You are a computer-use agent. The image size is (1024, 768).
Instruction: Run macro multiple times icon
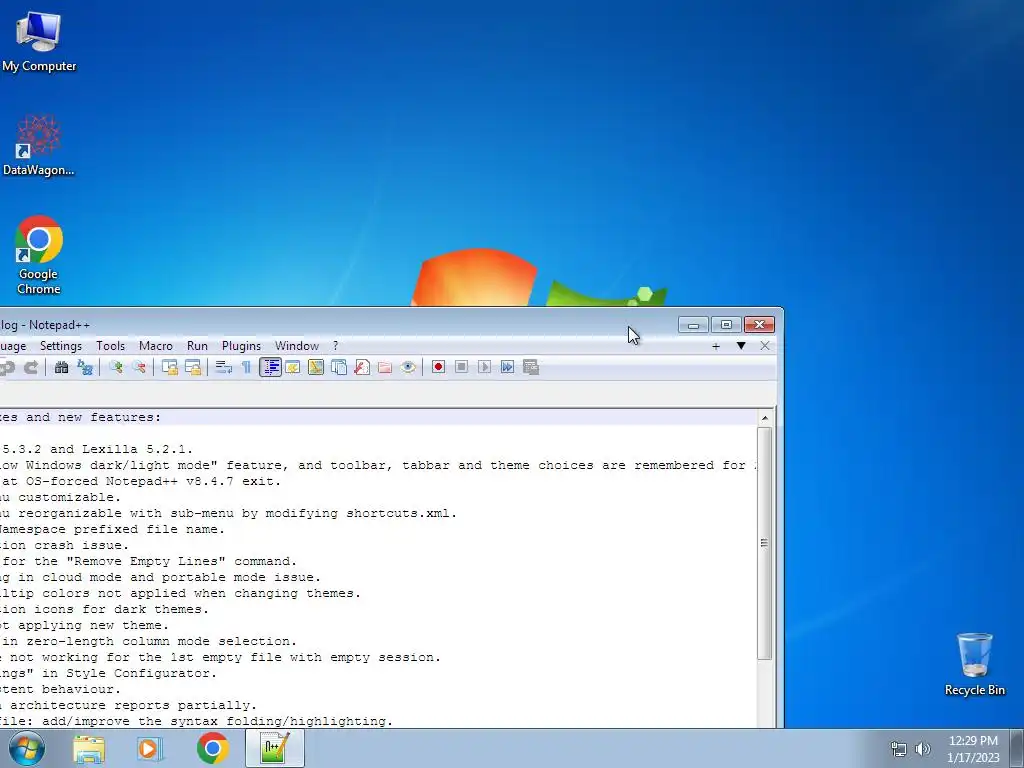tap(507, 368)
